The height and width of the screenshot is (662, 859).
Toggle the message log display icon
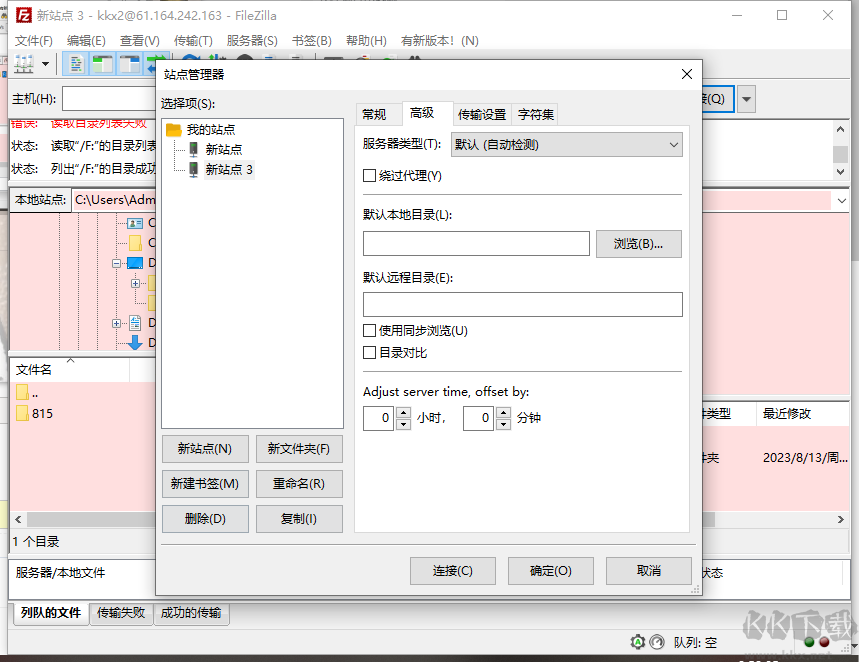point(76,64)
